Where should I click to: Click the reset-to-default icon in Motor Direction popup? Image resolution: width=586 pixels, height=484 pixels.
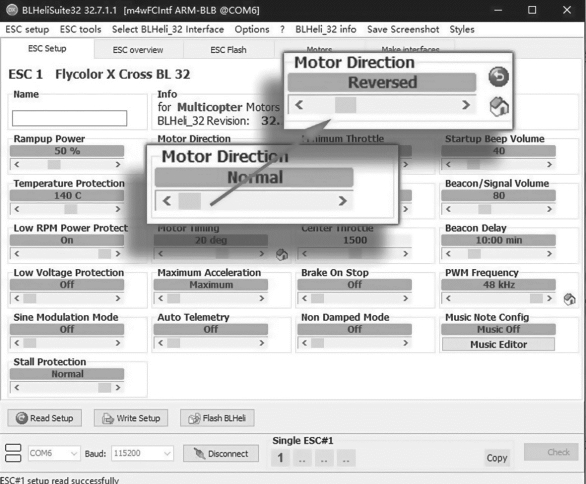click(x=499, y=107)
